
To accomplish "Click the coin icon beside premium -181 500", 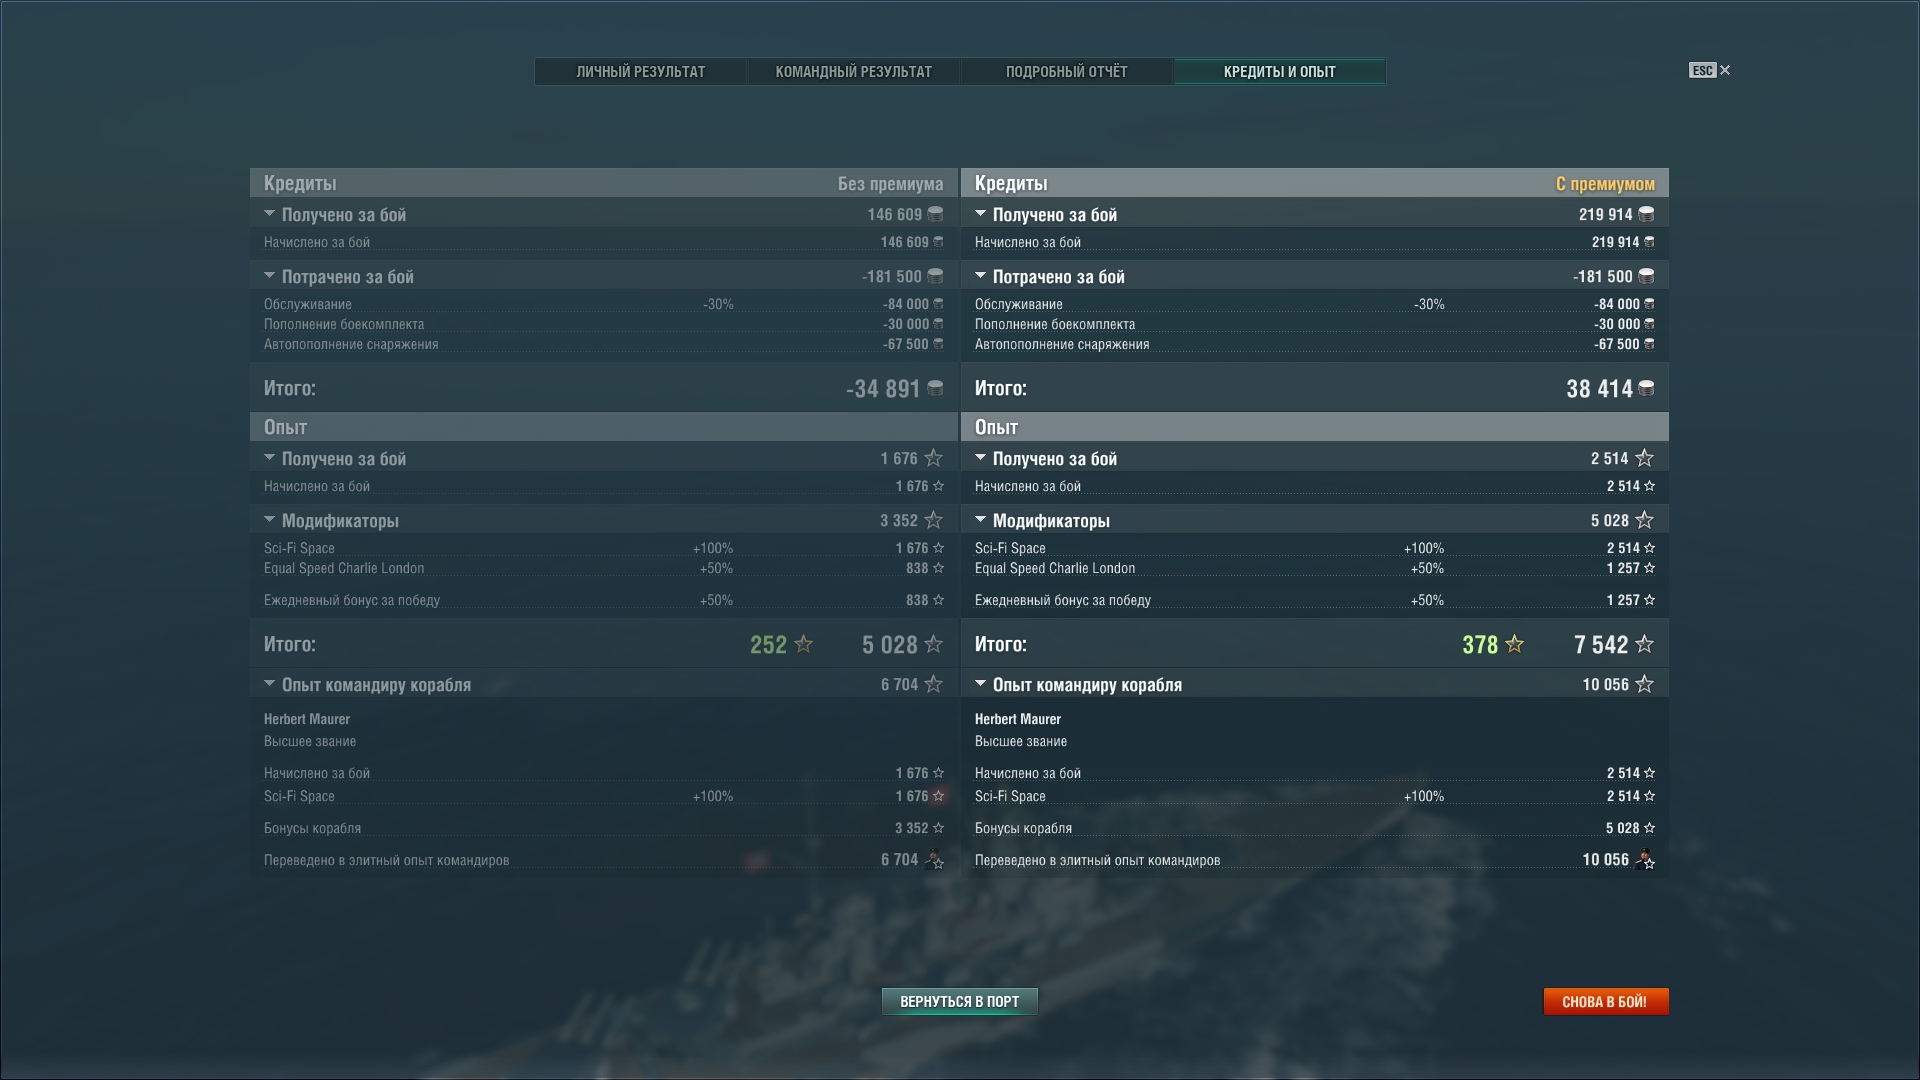I will click(x=1646, y=276).
